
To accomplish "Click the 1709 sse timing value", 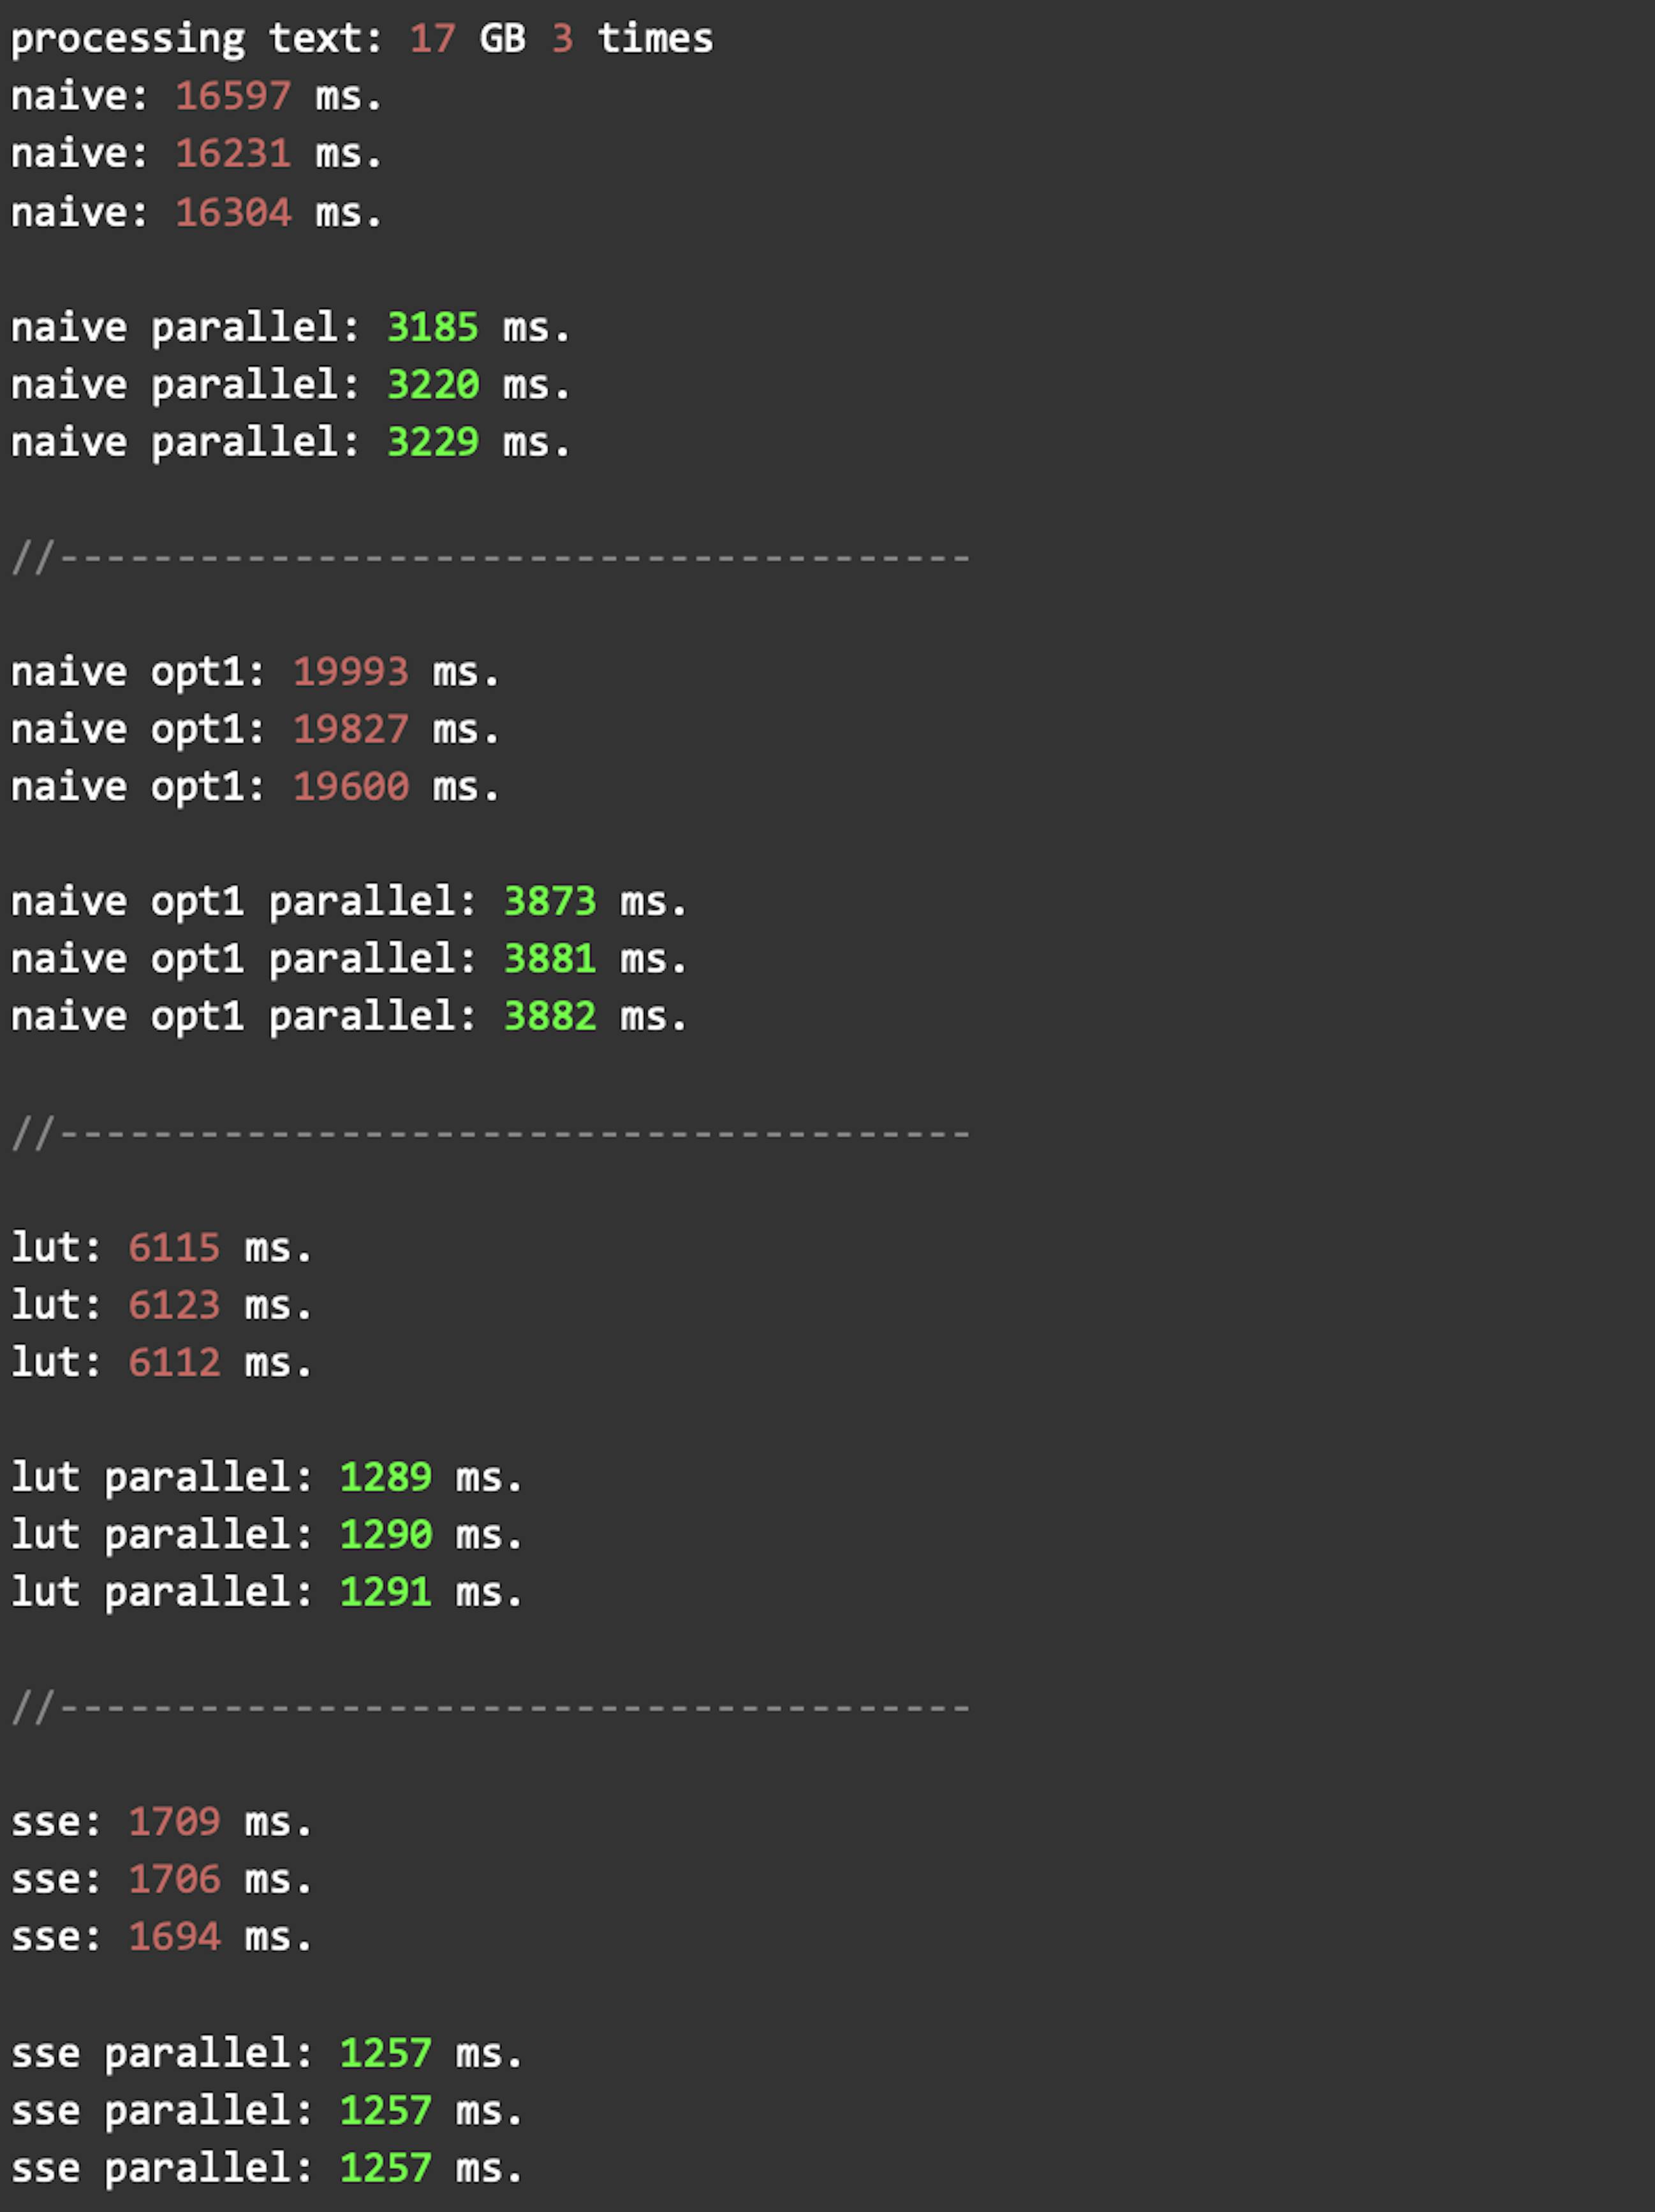I will 174,1822.
